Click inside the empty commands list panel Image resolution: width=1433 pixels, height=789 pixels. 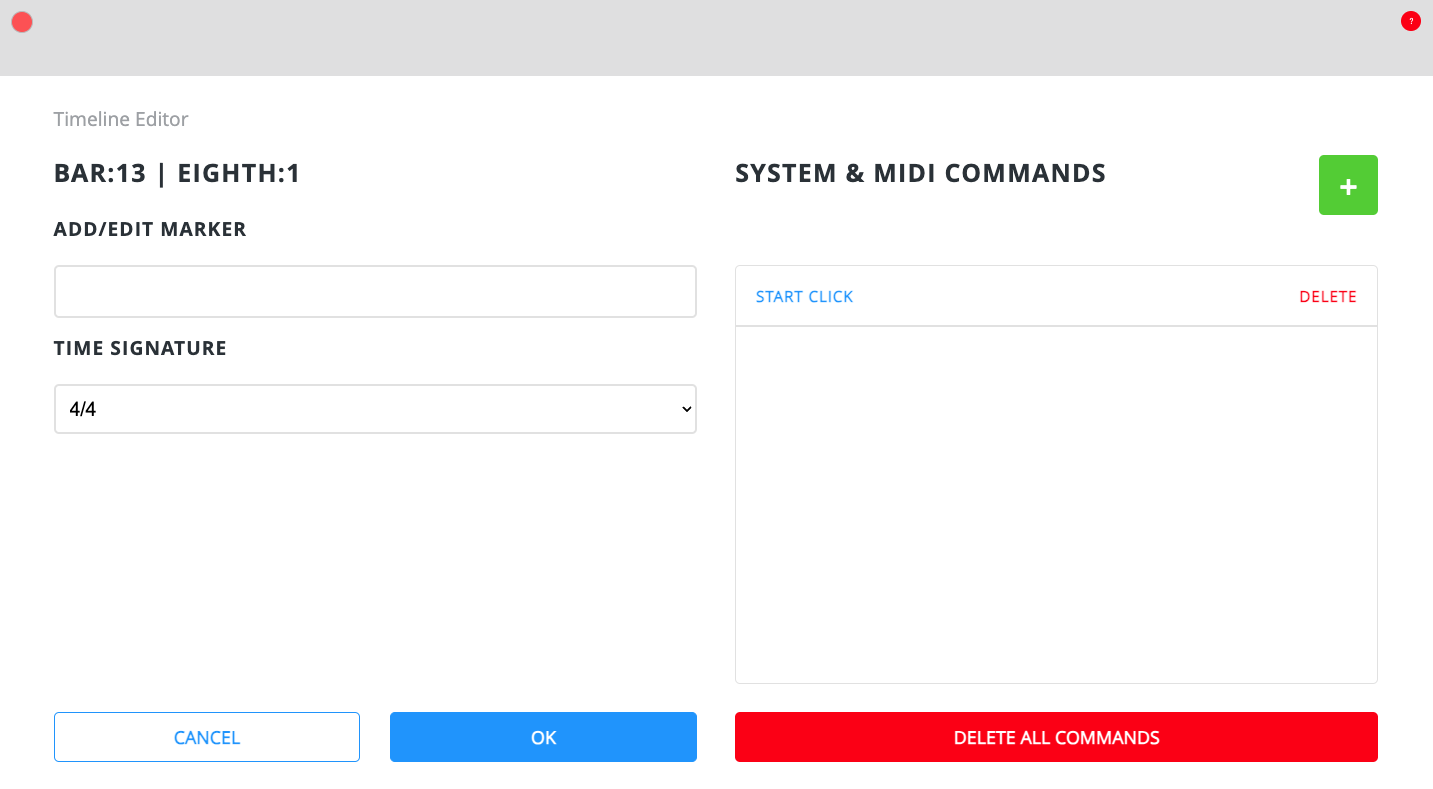click(1056, 500)
